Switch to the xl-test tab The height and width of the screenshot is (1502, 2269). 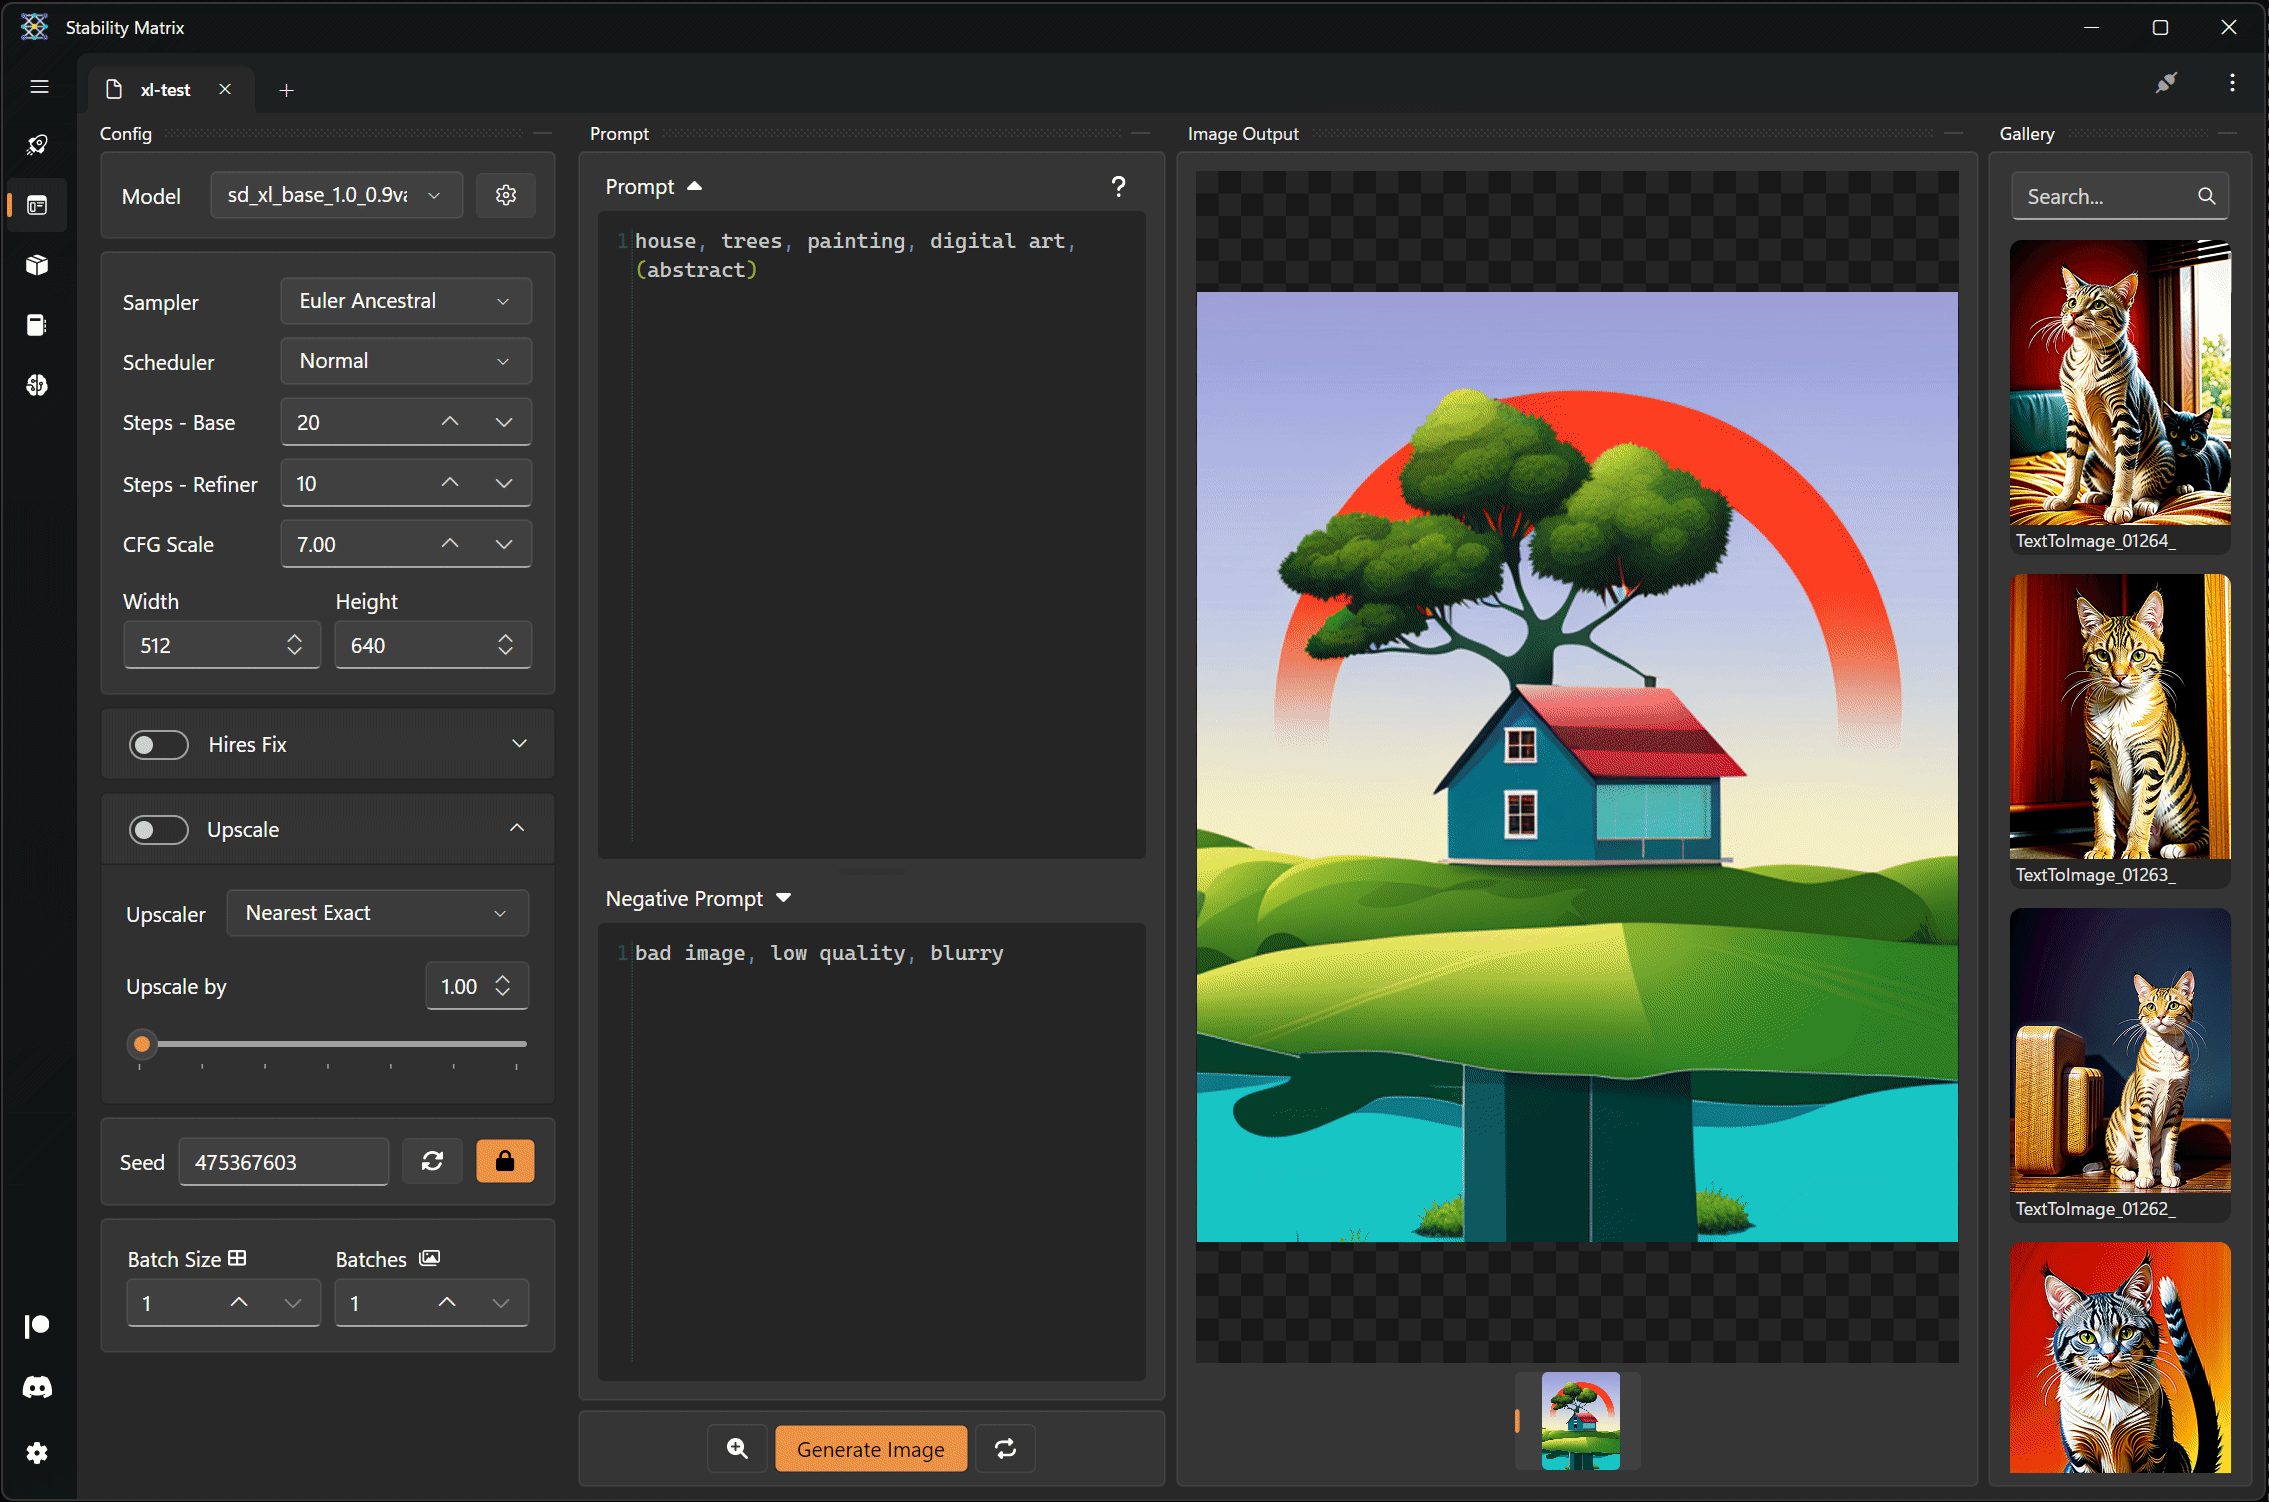166,89
